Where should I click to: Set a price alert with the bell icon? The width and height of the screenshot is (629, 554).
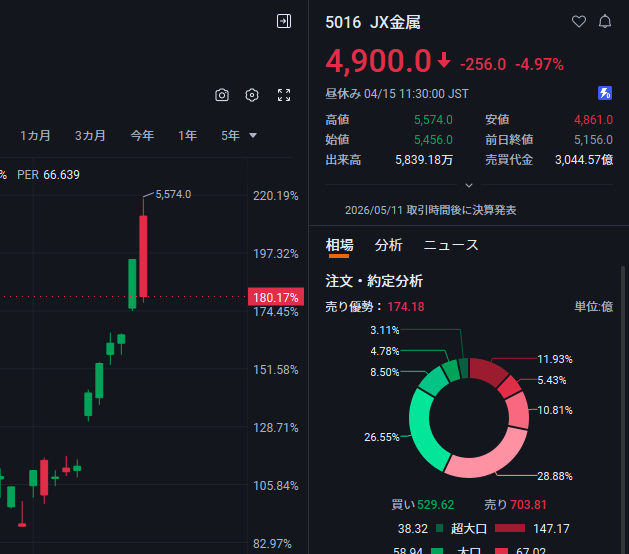pyautogui.click(x=605, y=21)
